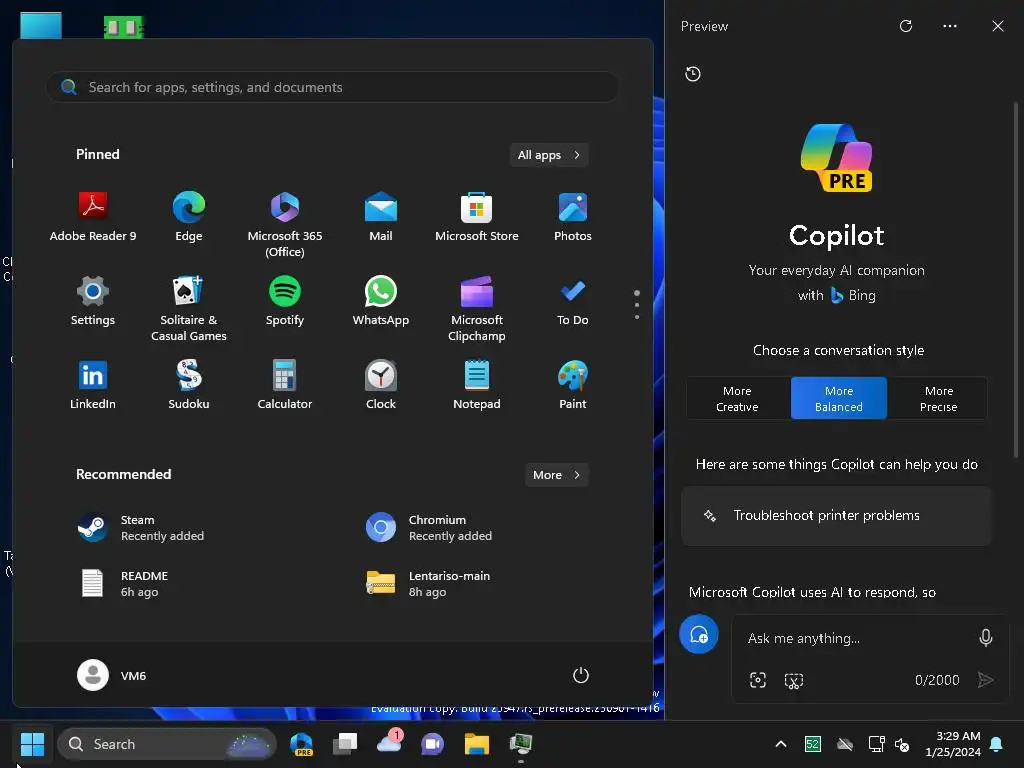Open the Photos app
This screenshot has height=768, width=1024.
coord(573,217)
